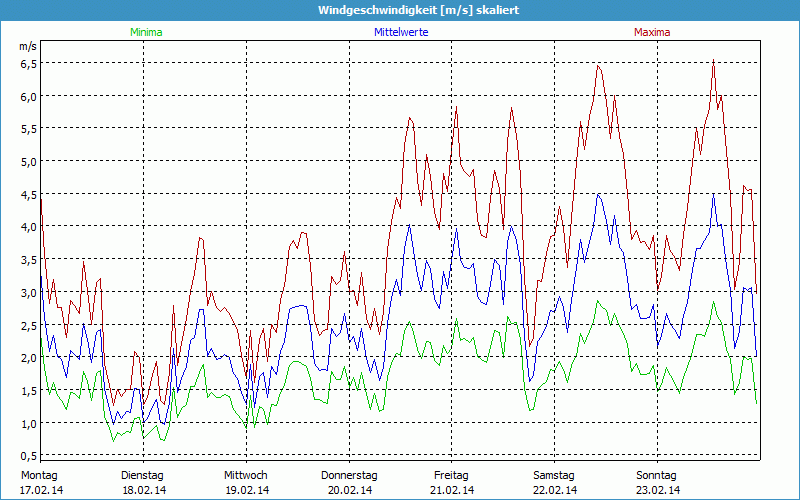
Task: Click the 6,5 y-axis value
Action: coord(29,63)
